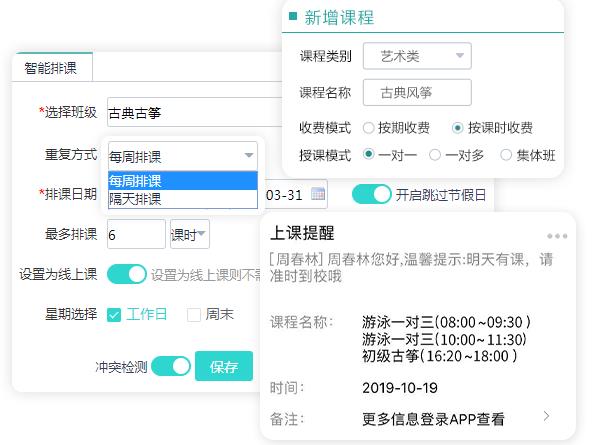The height and width of the screenshot is (445, 599).
Task: Choose the 集体班 radio option
Action: point(506,155)
